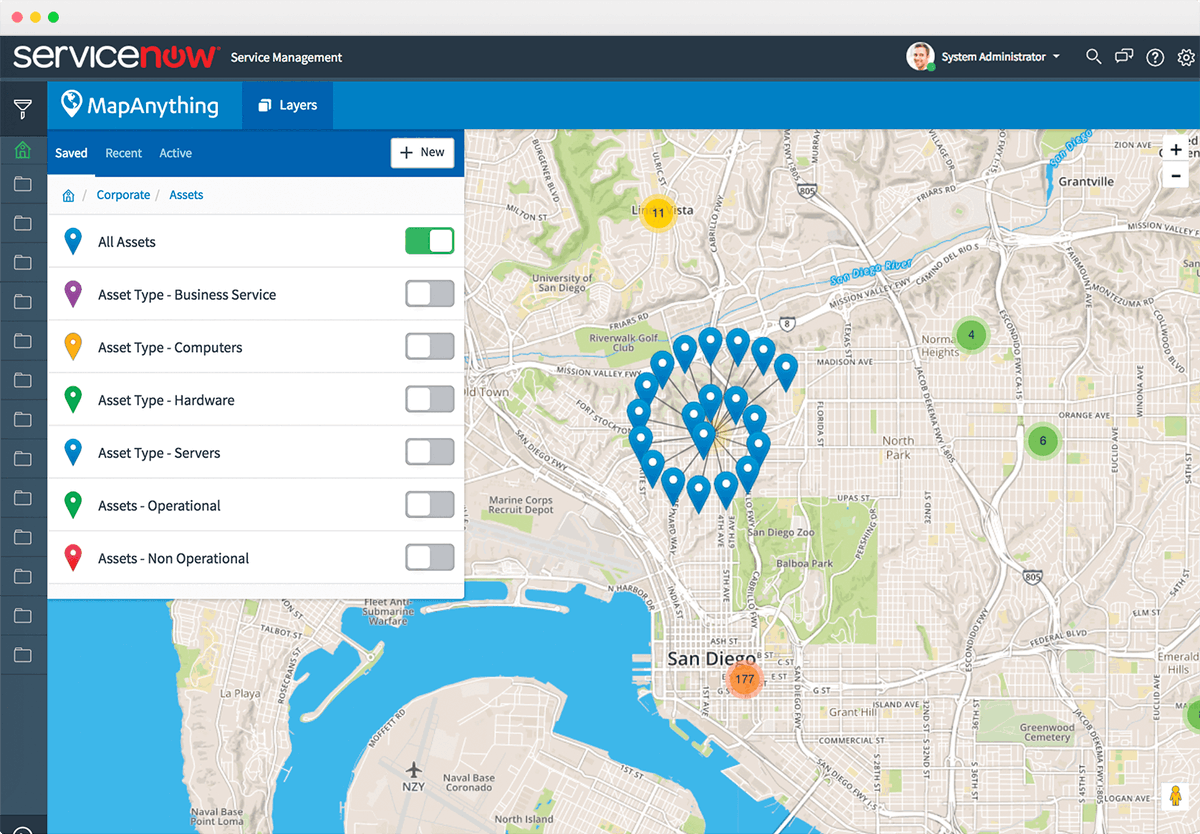The image size is (1200, 834).
Task: Click the filter funnel icon in sidebar
Action: [x=22, y=109]
